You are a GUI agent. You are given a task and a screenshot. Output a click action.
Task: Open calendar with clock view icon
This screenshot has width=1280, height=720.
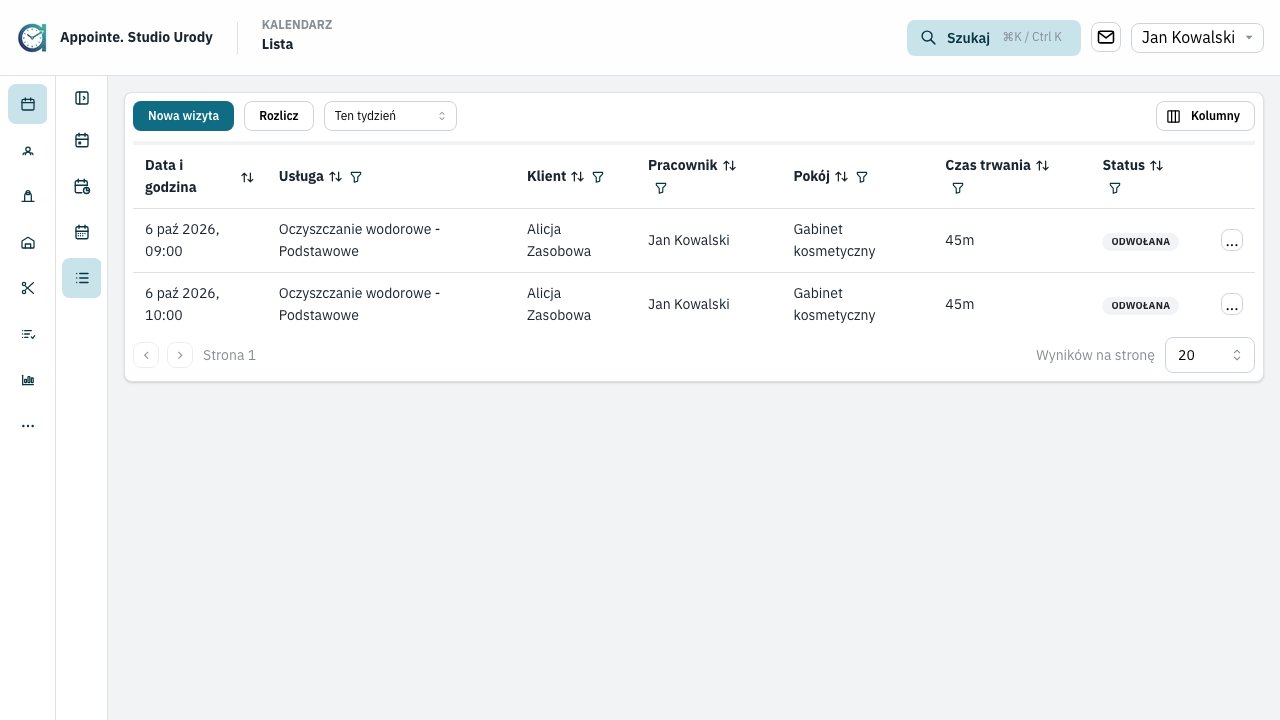[82, 187]
